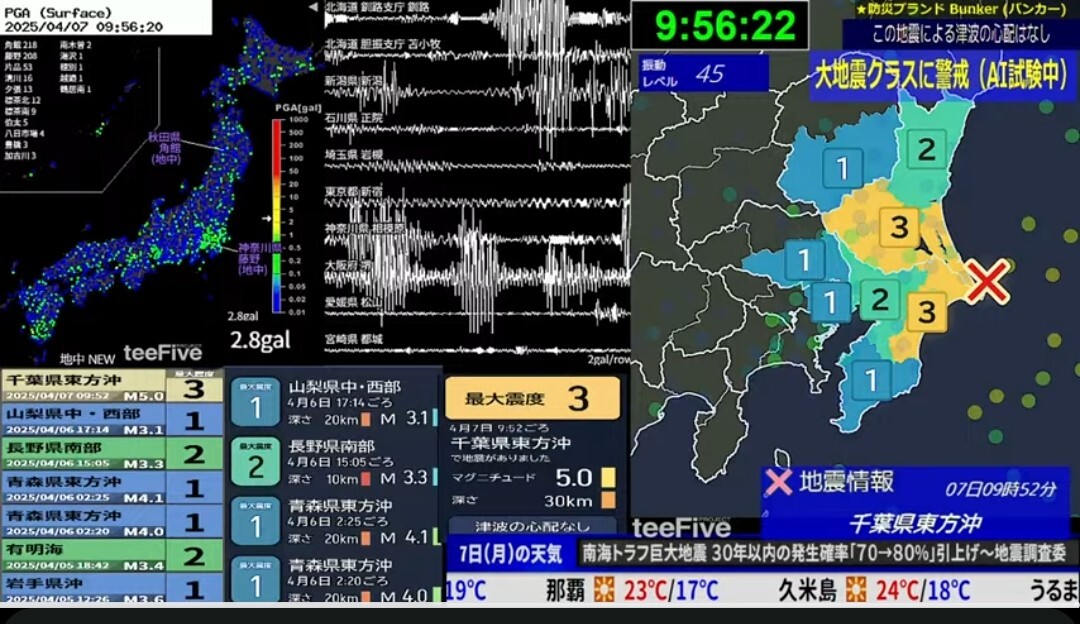Click the 久米島 sunny weather icon
The width and height of the screenshot is (1080, 624).
(855, 590)
